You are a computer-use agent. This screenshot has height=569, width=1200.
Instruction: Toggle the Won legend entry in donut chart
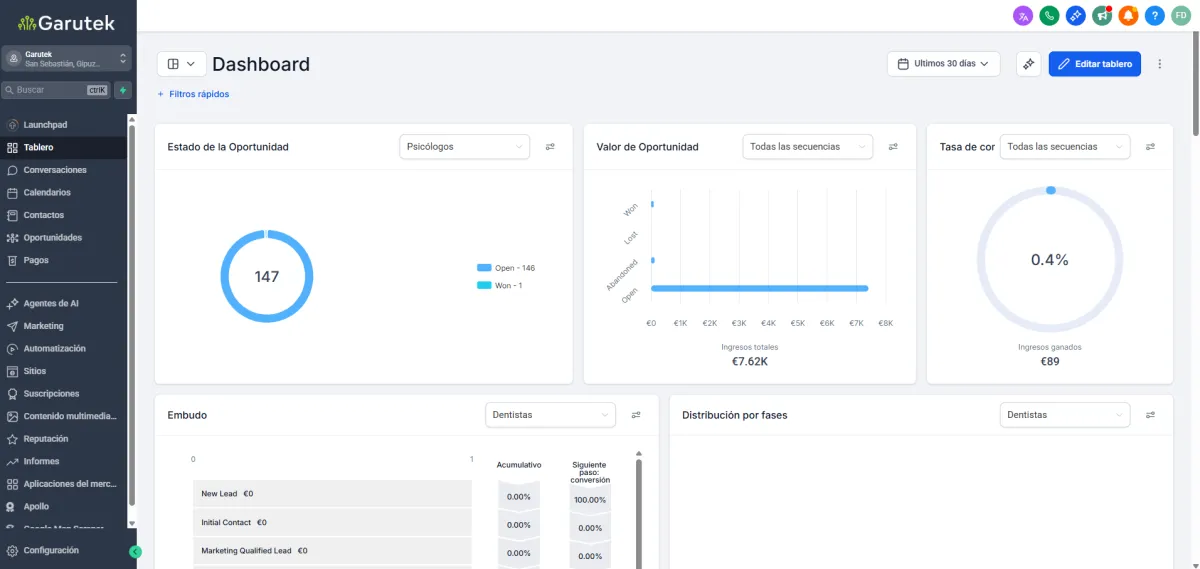500,285
